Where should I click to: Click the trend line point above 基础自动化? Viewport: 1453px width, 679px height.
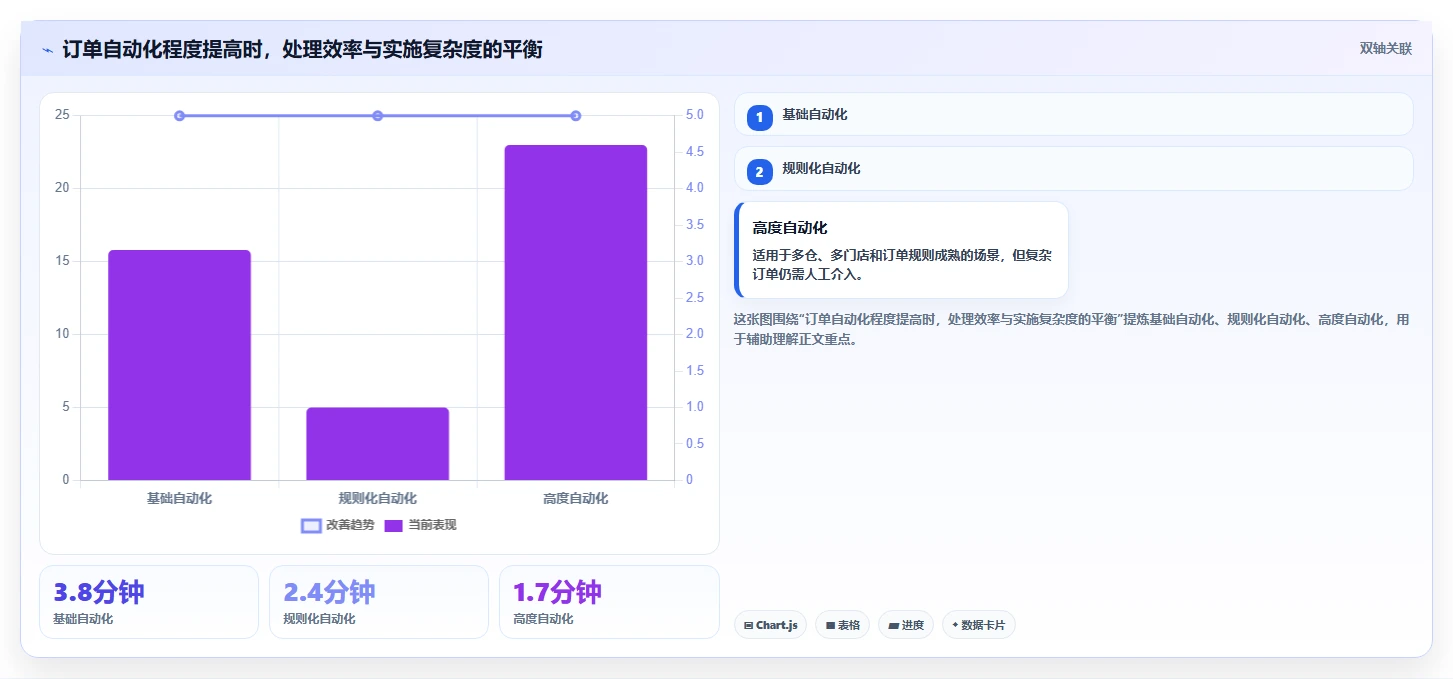coord(179,116)
